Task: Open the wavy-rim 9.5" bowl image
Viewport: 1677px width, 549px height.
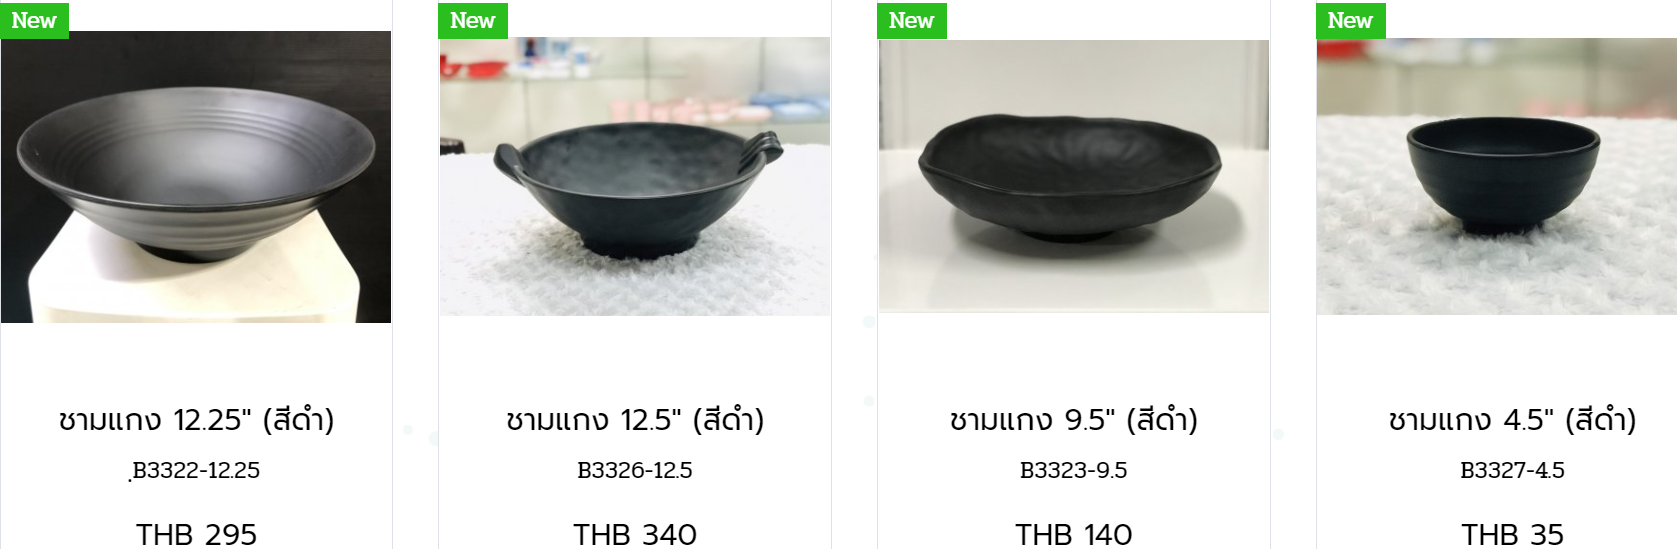Action: coord(1074,176)
